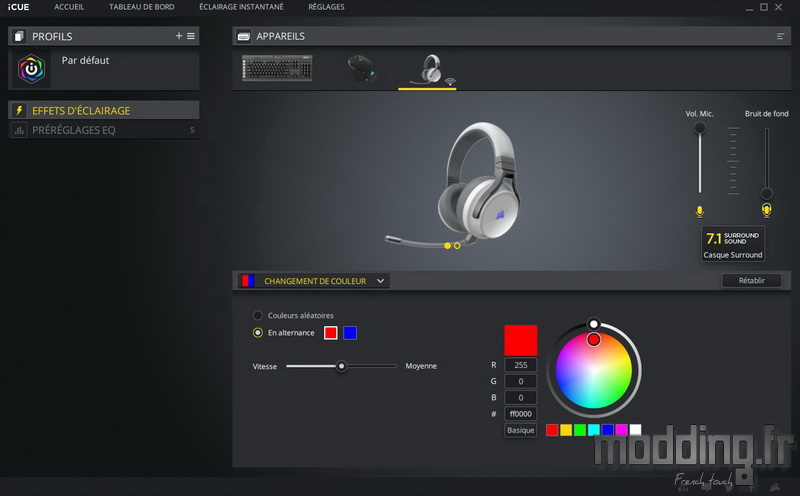Click the Vitesse speed slider handle
This screenshot has width=800, height=496.
pos(341,366)
